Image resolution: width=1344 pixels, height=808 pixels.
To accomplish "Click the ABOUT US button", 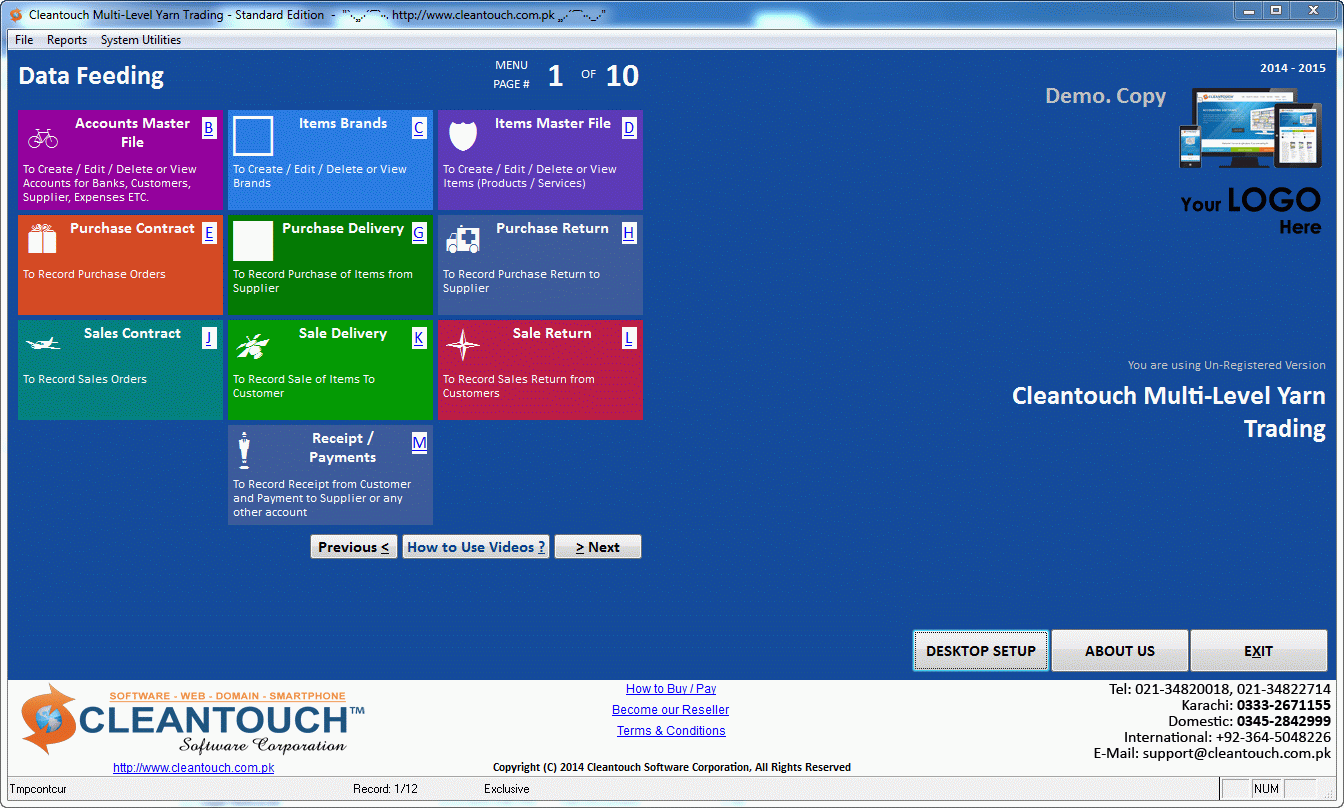I will (1120, 651).
